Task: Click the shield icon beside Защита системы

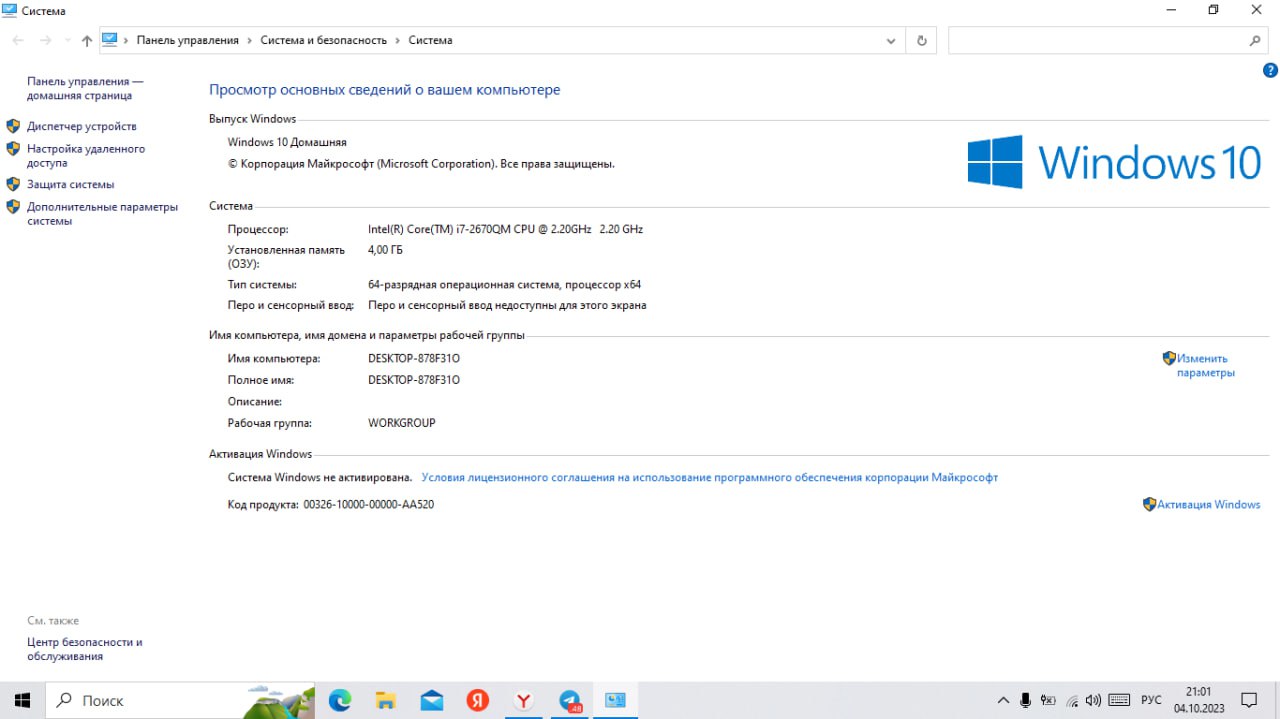Action: tap(13, 184)
